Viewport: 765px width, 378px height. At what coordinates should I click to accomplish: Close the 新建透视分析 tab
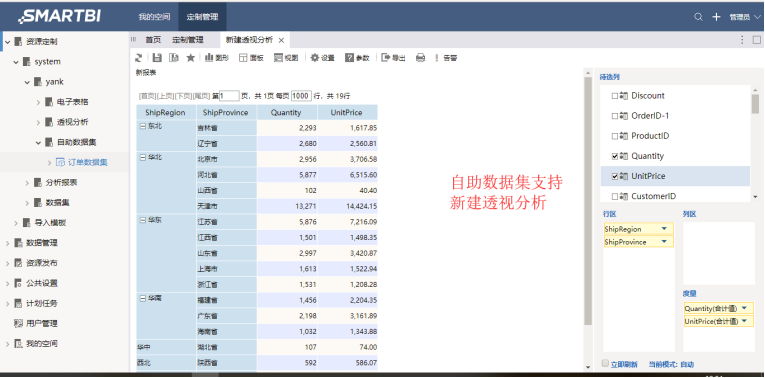[281, 40]
